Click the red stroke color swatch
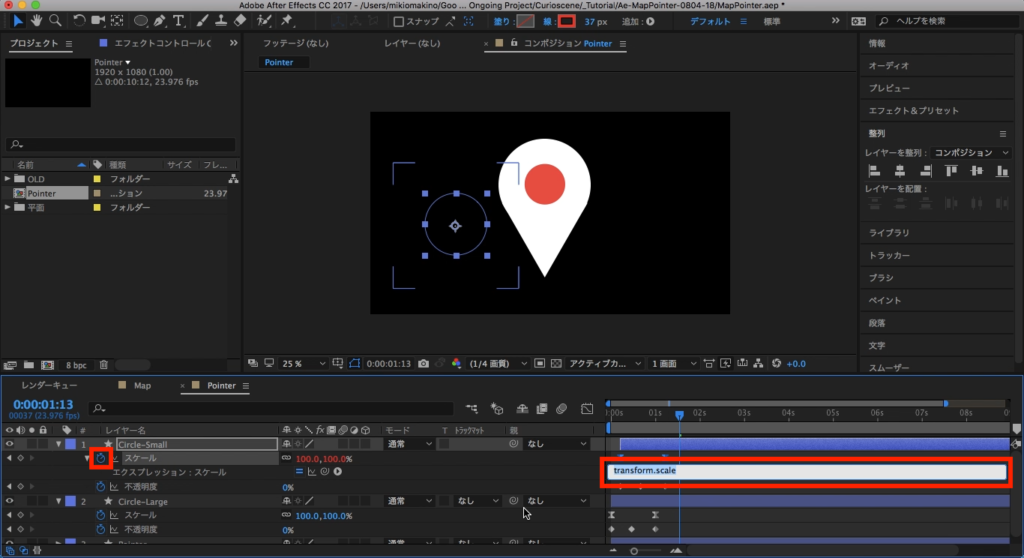Screen dimensions: 1024x558 pyautogui.click(x=567, y=21)
